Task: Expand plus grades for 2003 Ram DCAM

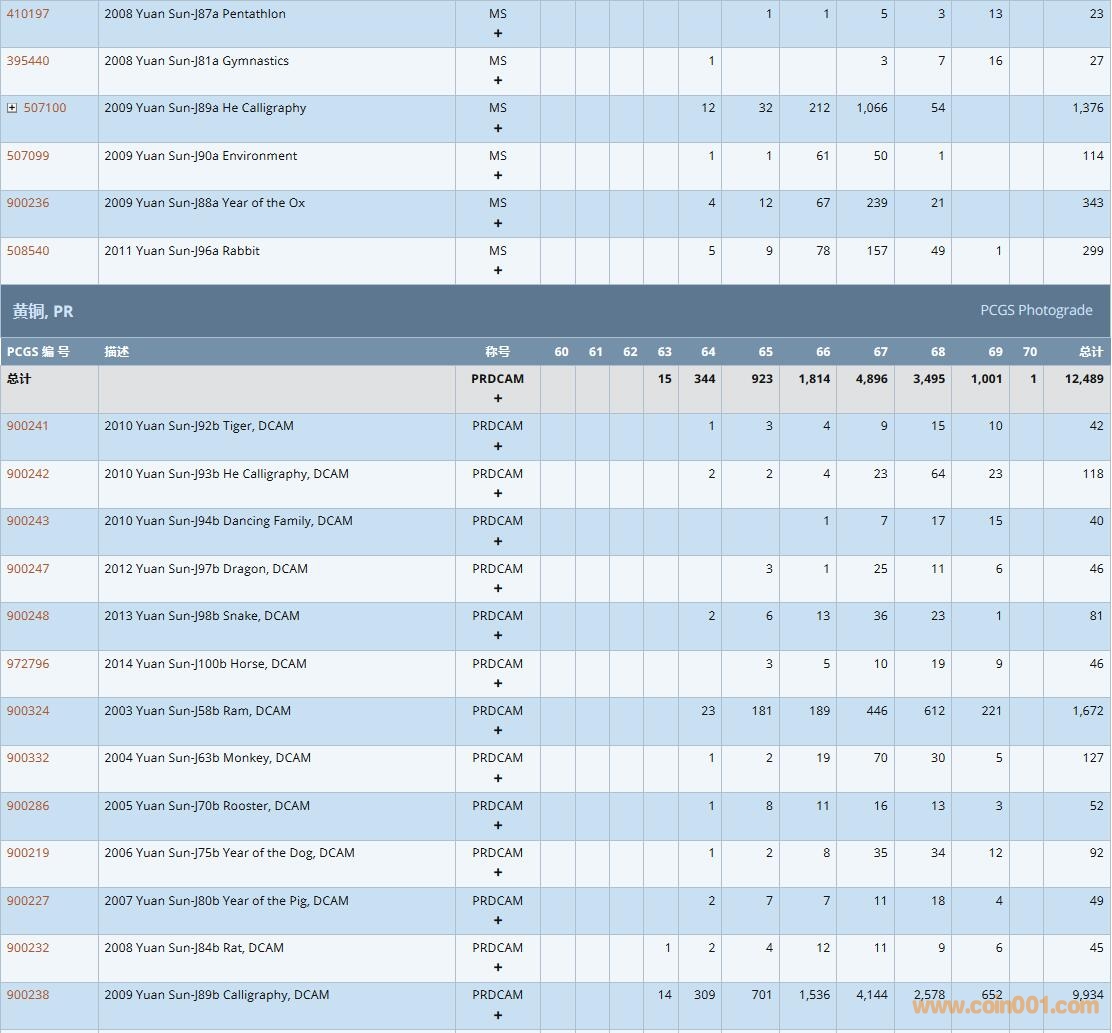Action: point(498,730)
